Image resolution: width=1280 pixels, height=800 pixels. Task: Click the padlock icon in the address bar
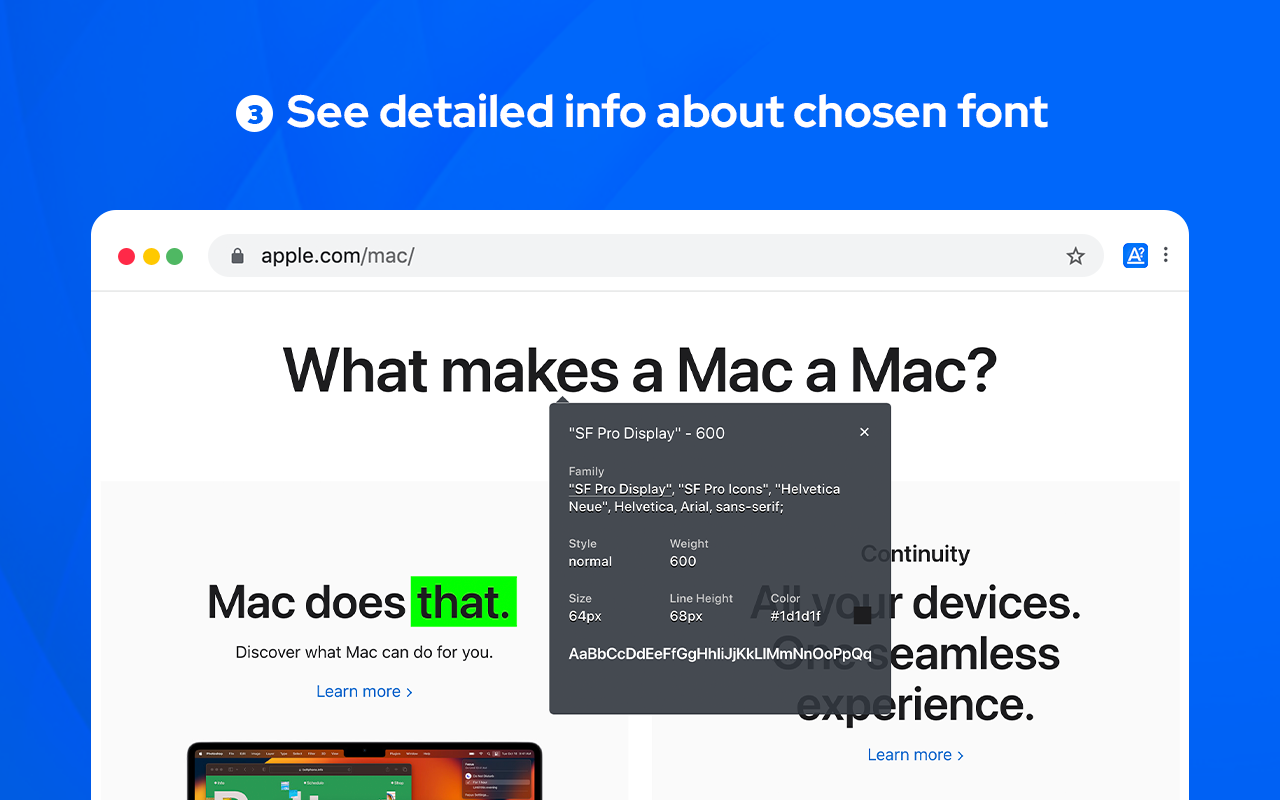237,255
